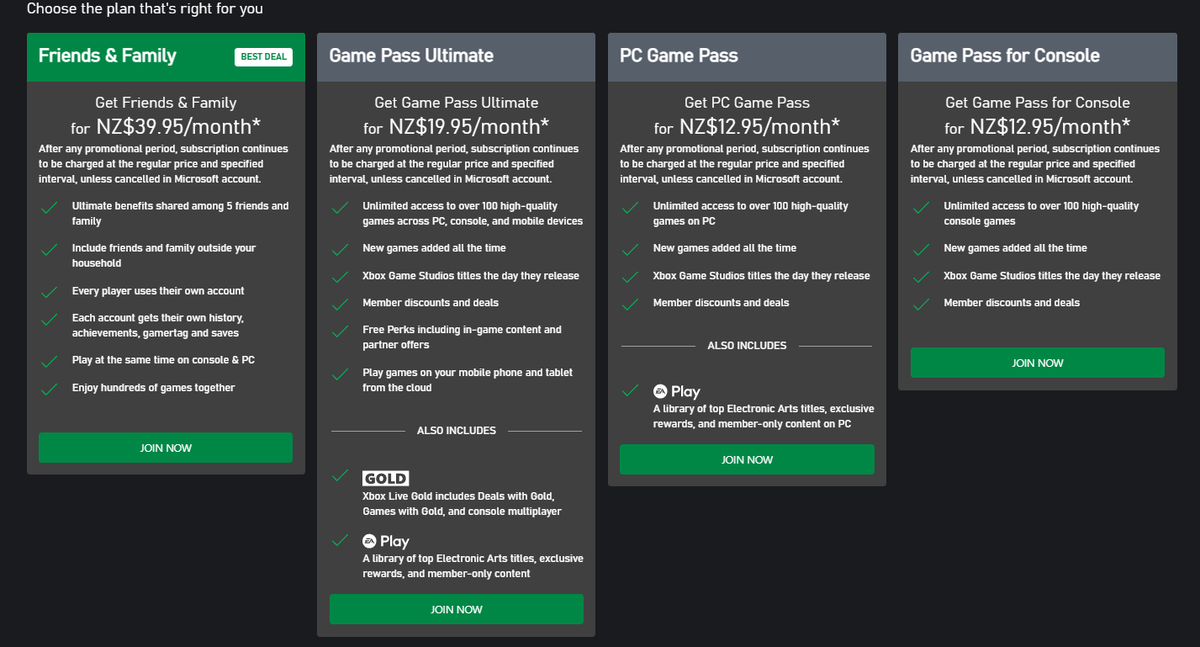Click checkmark beside 'Every player uses their own account'
The image size is (1200, 647).
pyautogui.click(x=49, y=293)
